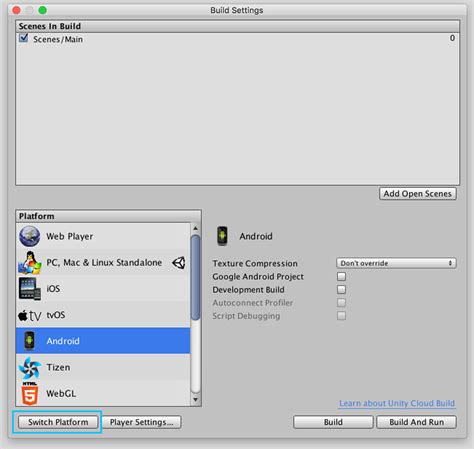474x449 pixels.
Task: Select the Tizen platform row
Action: coord(103,367)
